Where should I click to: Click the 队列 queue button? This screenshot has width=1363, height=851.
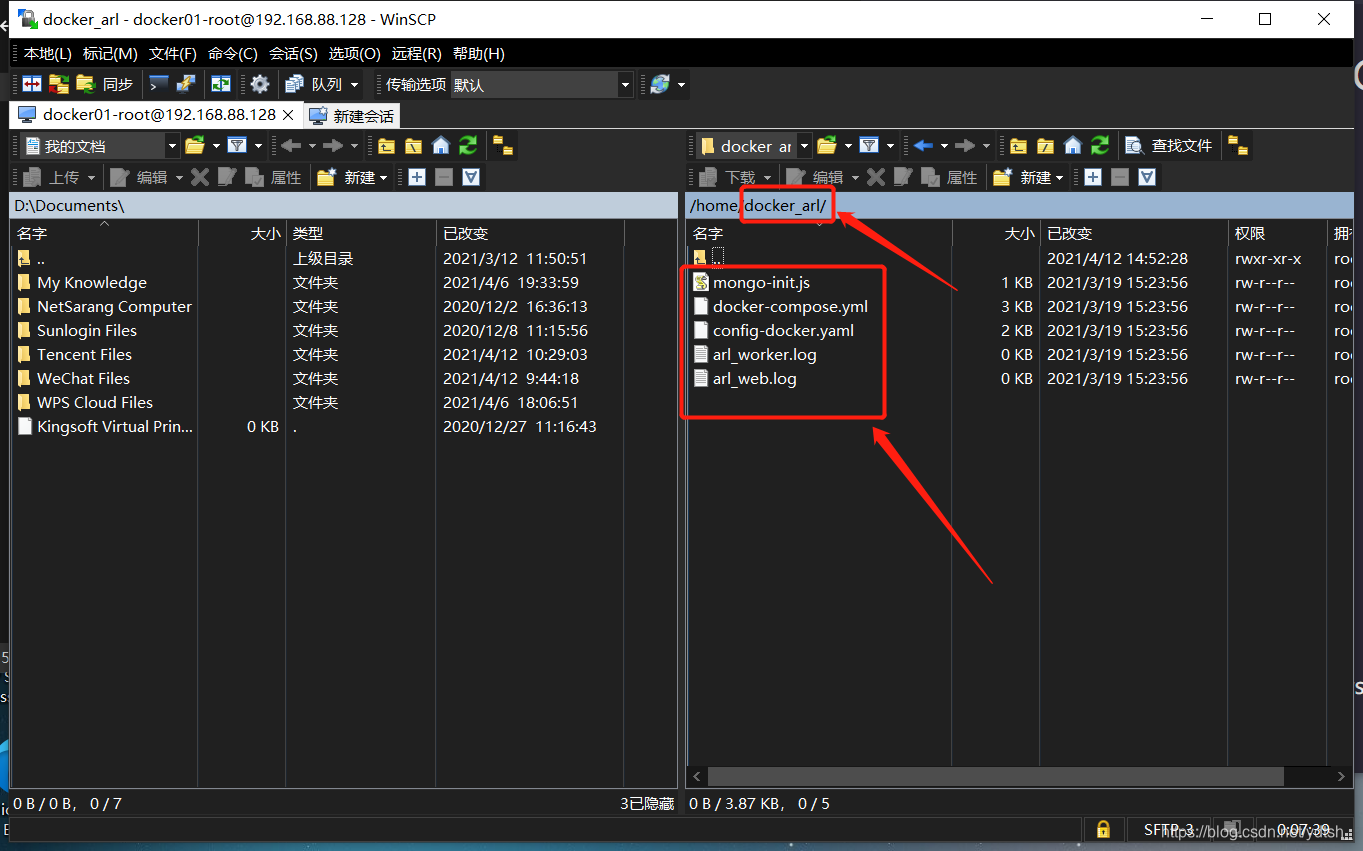[x=315, y=85]
